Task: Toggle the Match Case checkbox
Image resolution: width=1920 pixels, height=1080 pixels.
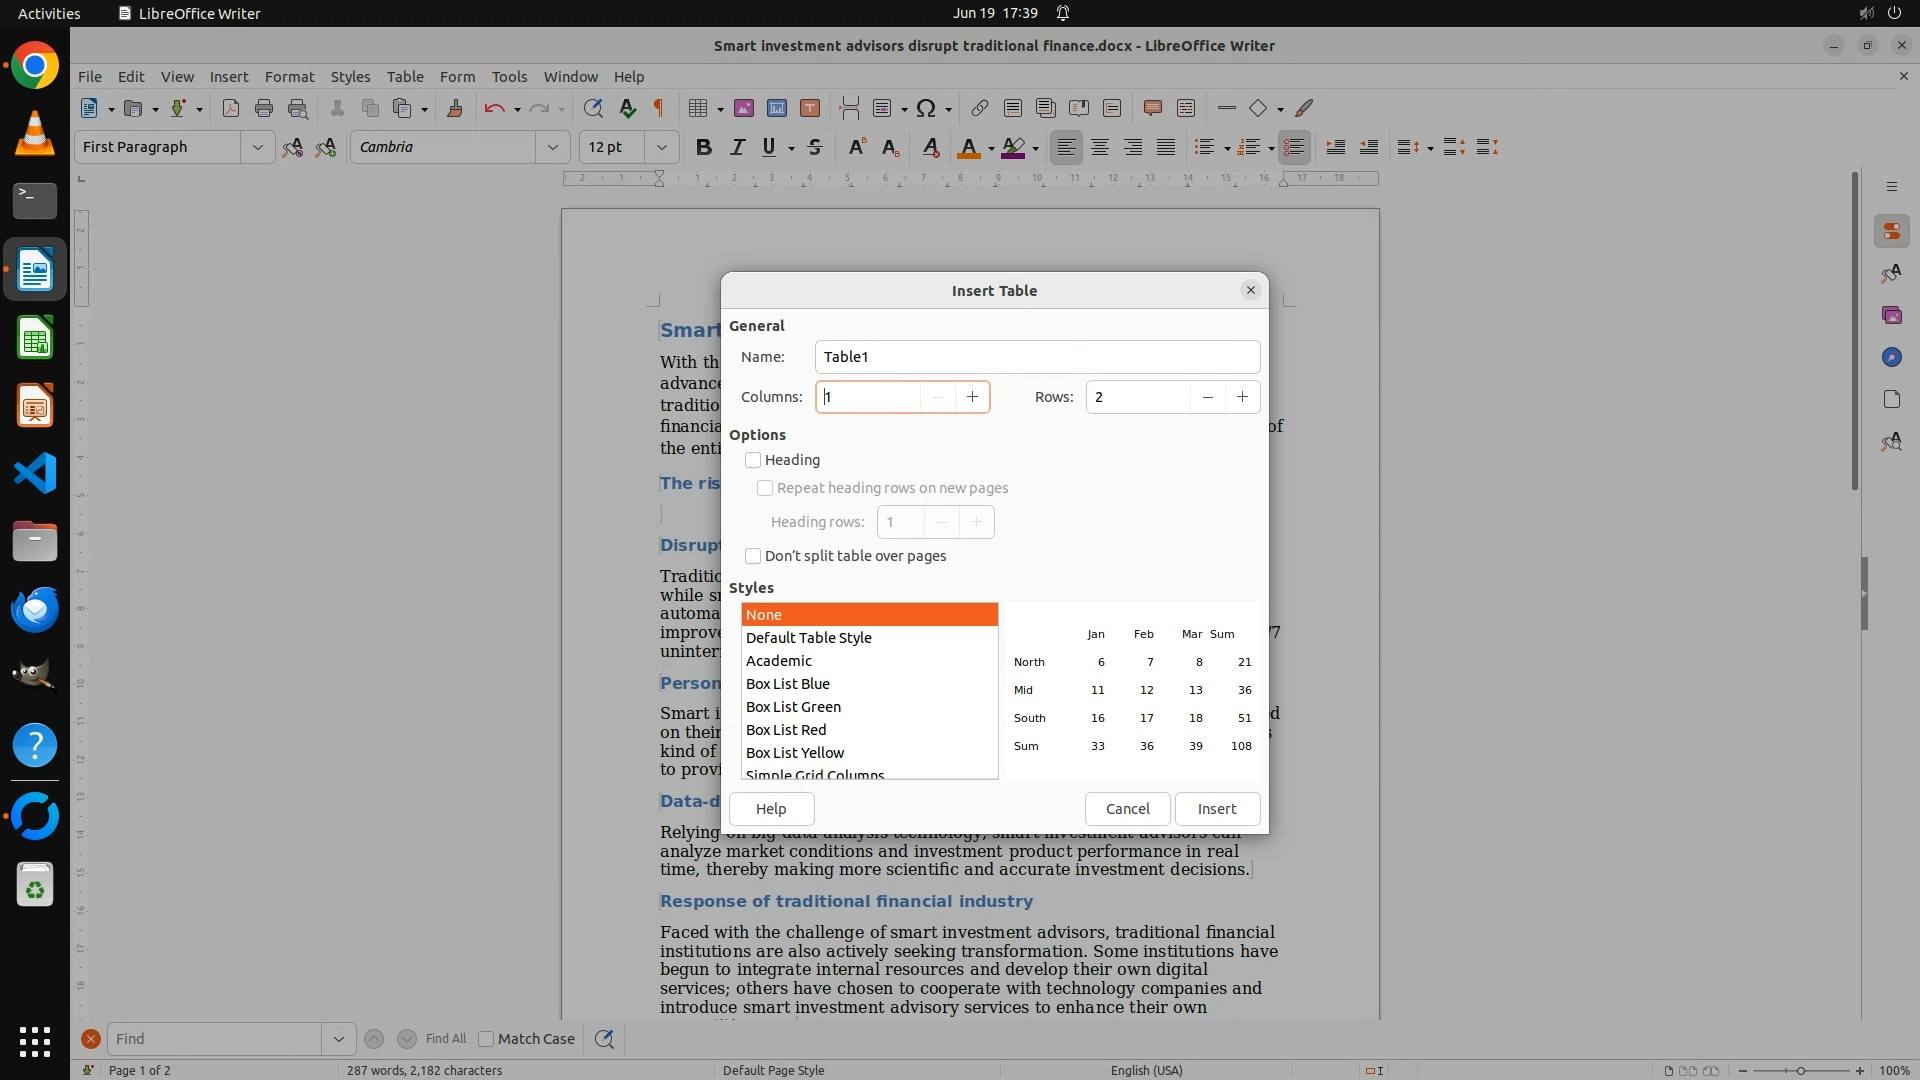Action: tap(486, 1039)
